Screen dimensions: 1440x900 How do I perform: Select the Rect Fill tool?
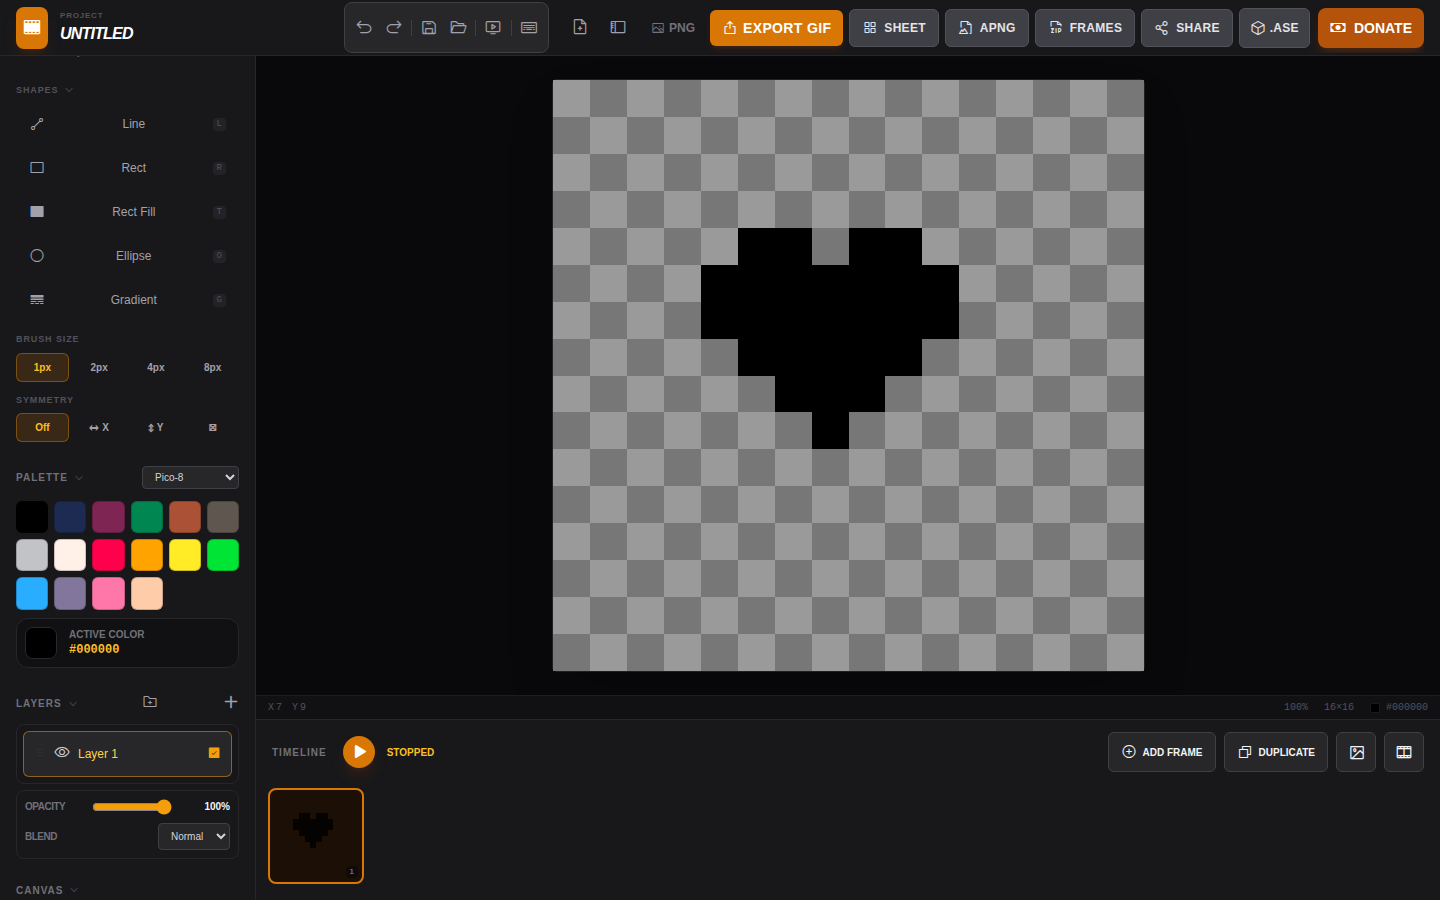[127, 212]
